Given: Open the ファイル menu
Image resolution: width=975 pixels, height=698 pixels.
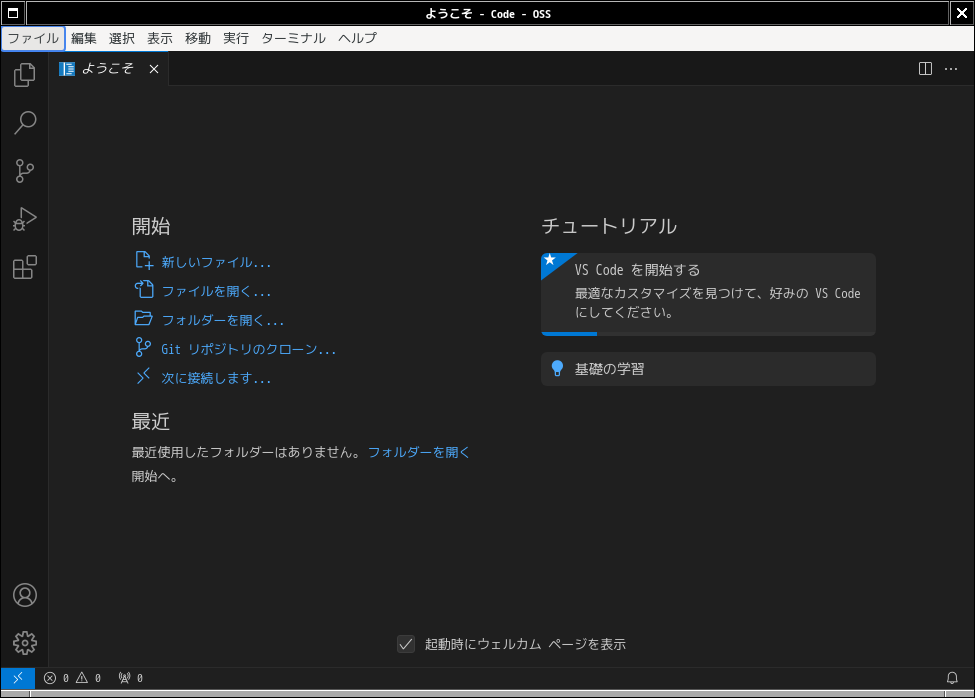Looking at the screenshot, I should coord(33,38).
